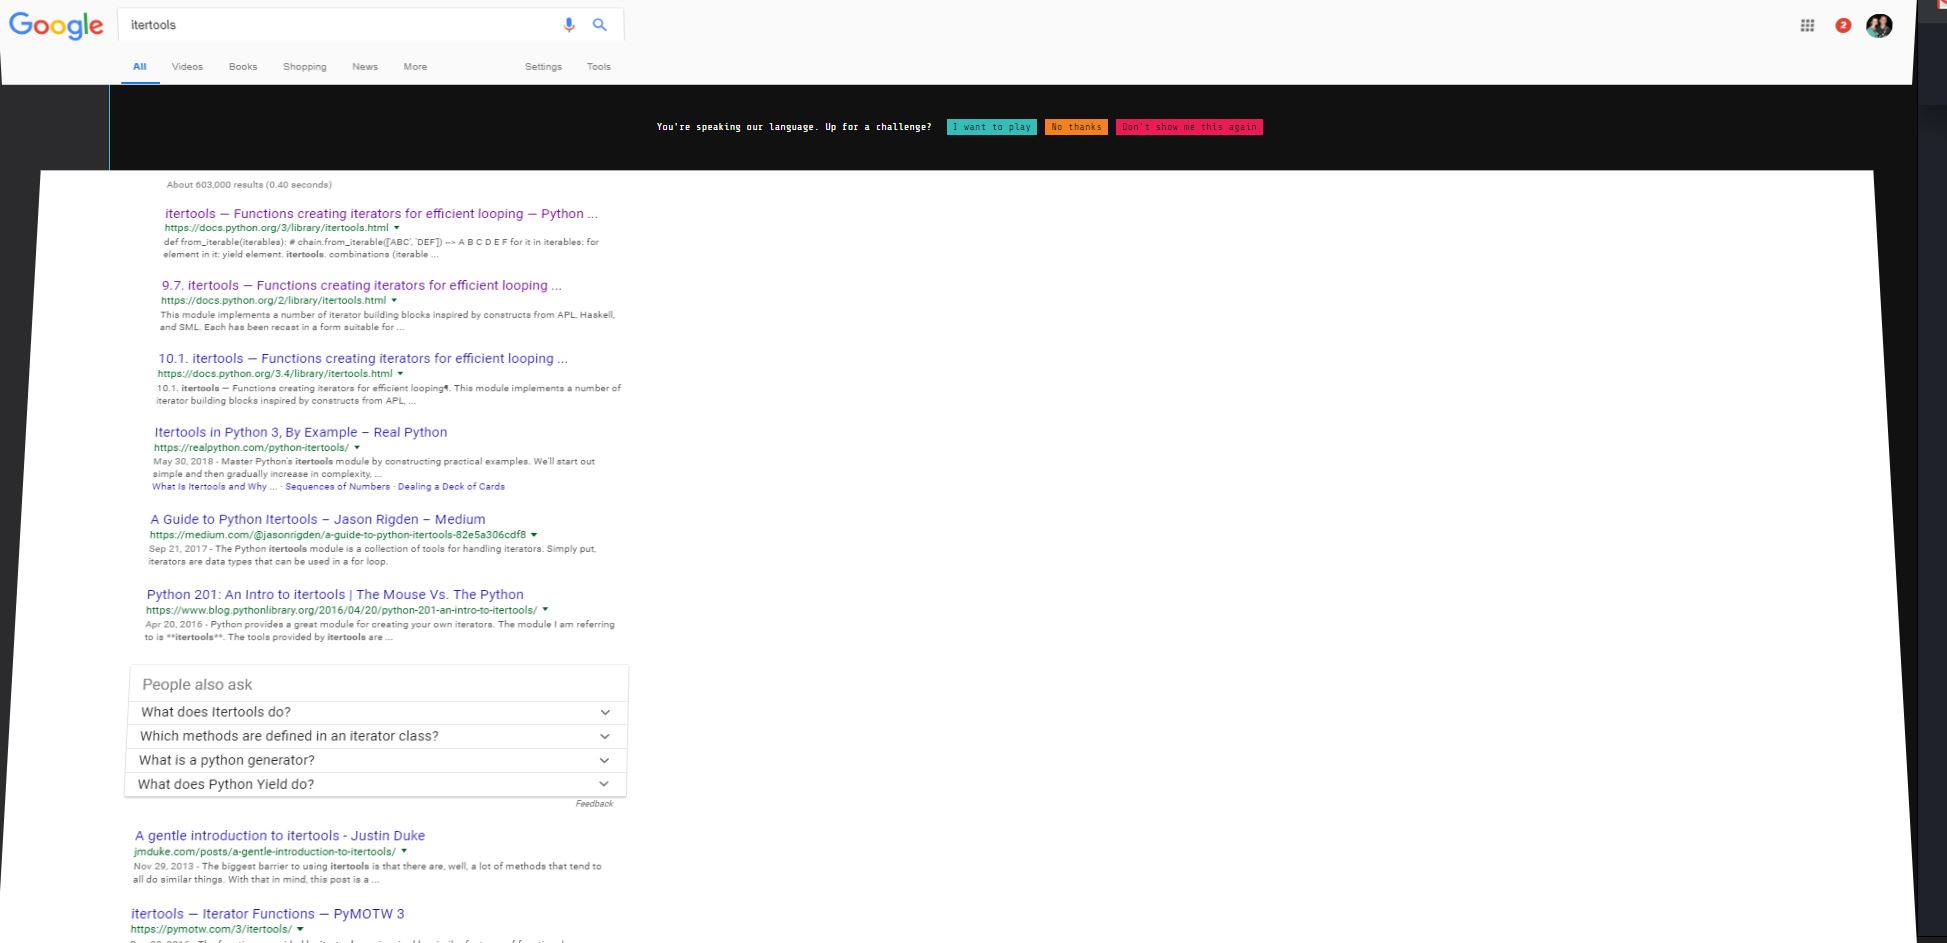Screen dimensions: 1947x943
Task: Click the Google logo
Action: (x=56, y=25)
